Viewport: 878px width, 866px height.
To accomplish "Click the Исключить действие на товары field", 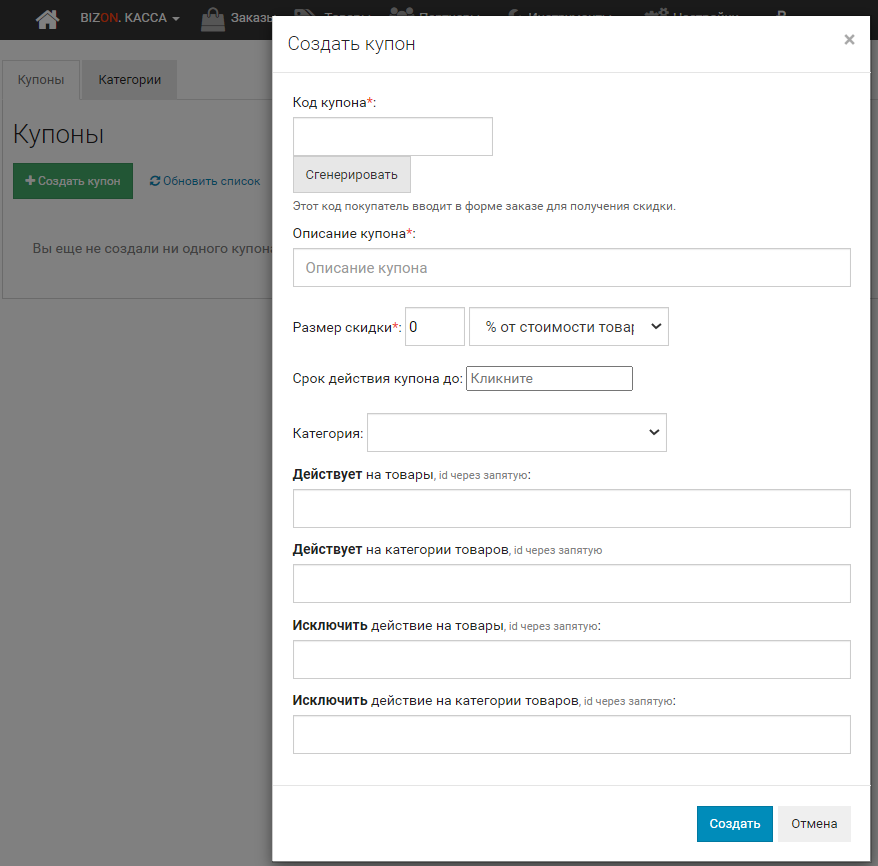I will pyautogui.click(x=571, y=660).
